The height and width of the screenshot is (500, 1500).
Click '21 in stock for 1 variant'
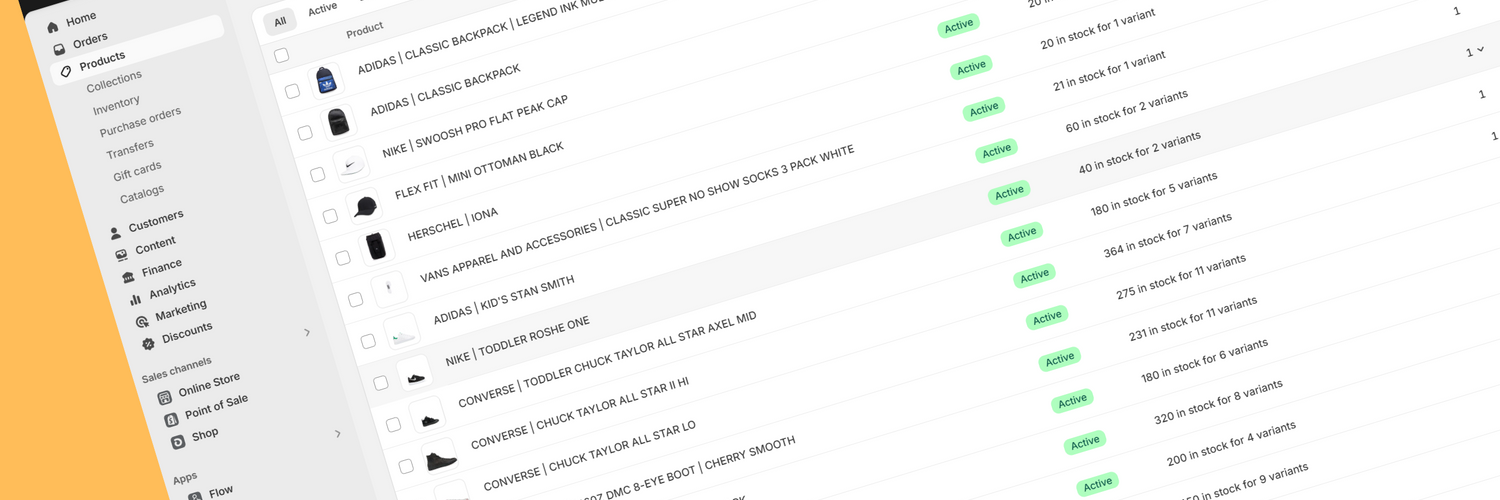pos(1109,69)
